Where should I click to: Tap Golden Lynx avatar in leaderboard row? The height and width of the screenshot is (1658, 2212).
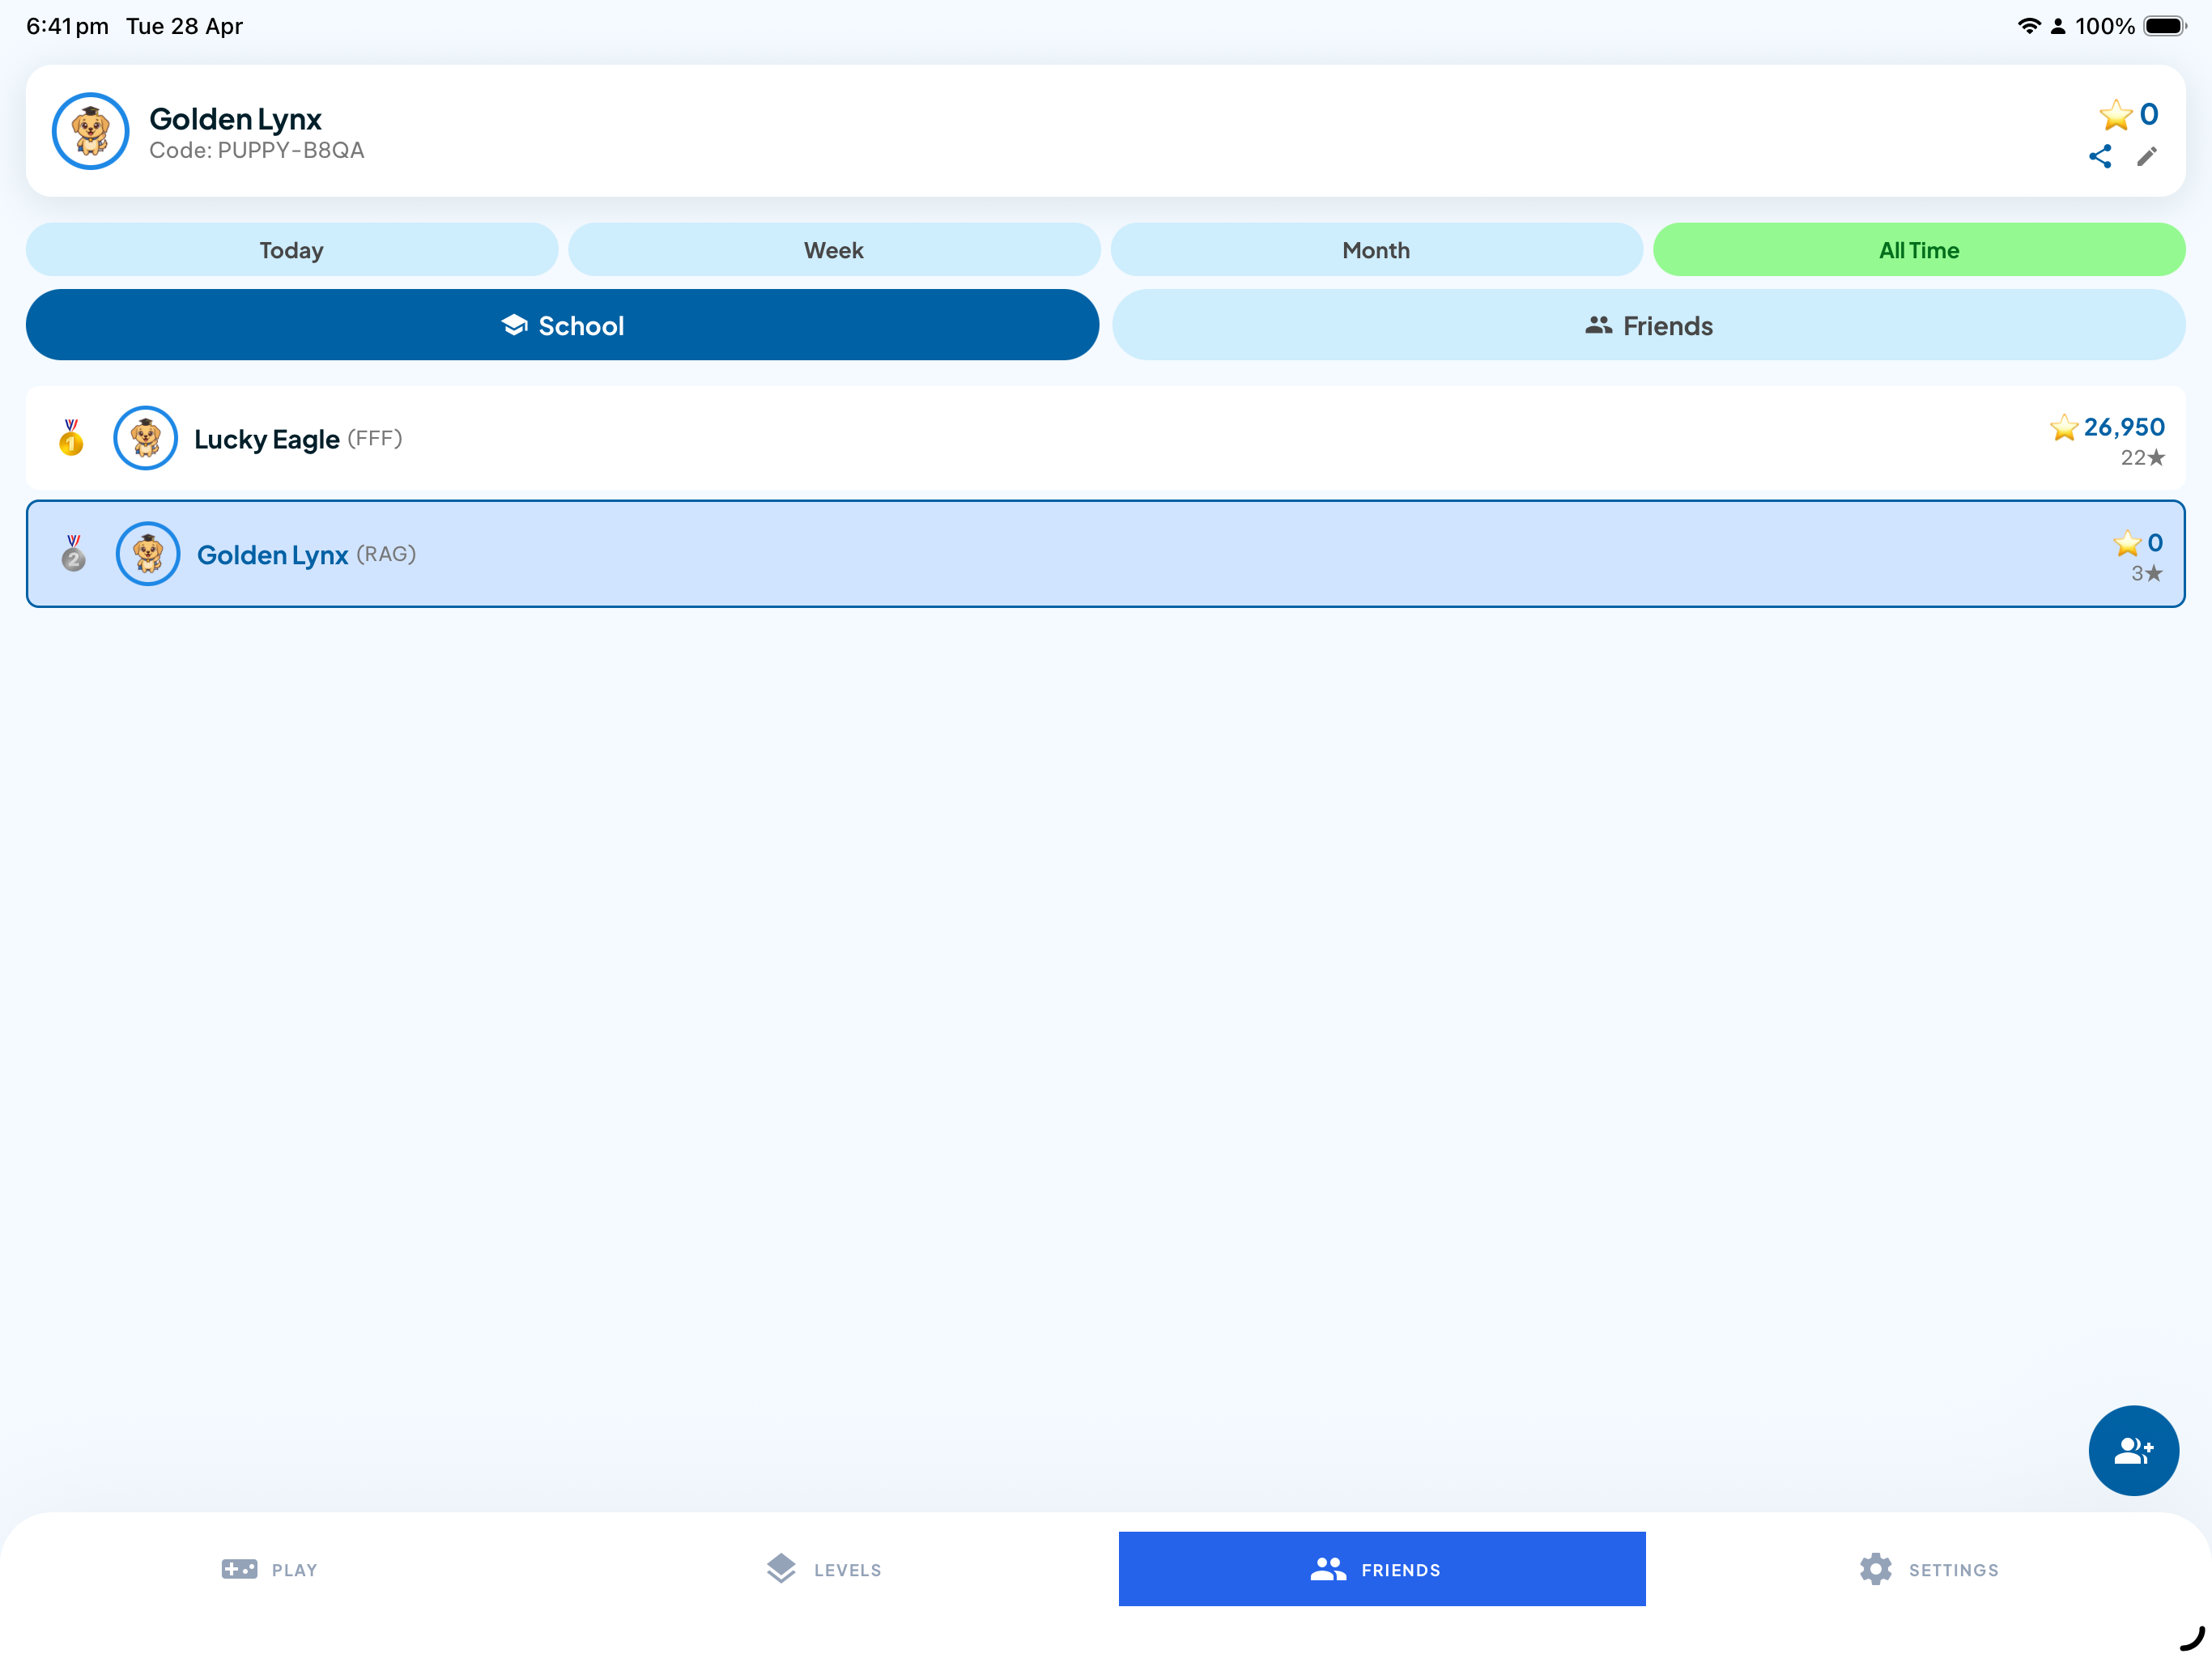pos(148,554)
